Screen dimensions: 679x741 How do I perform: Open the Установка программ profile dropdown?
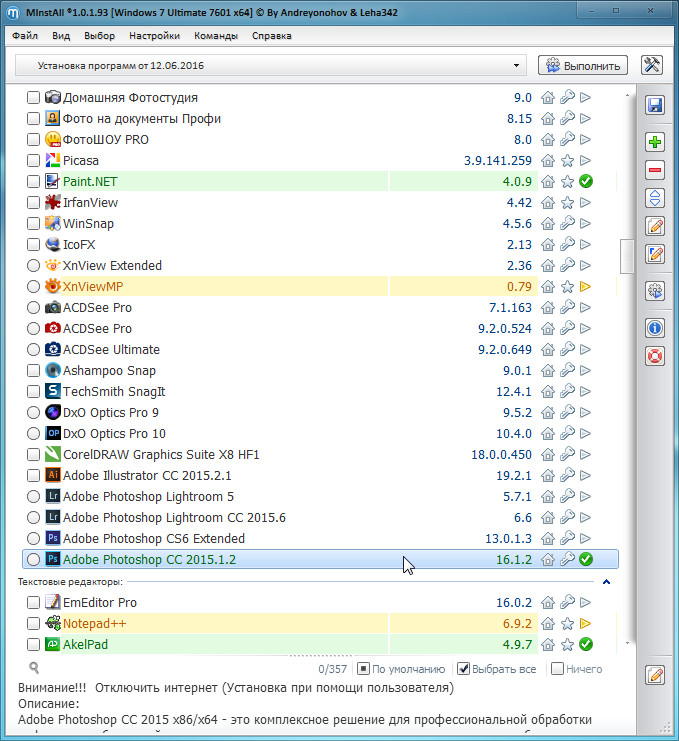(271, 66)
